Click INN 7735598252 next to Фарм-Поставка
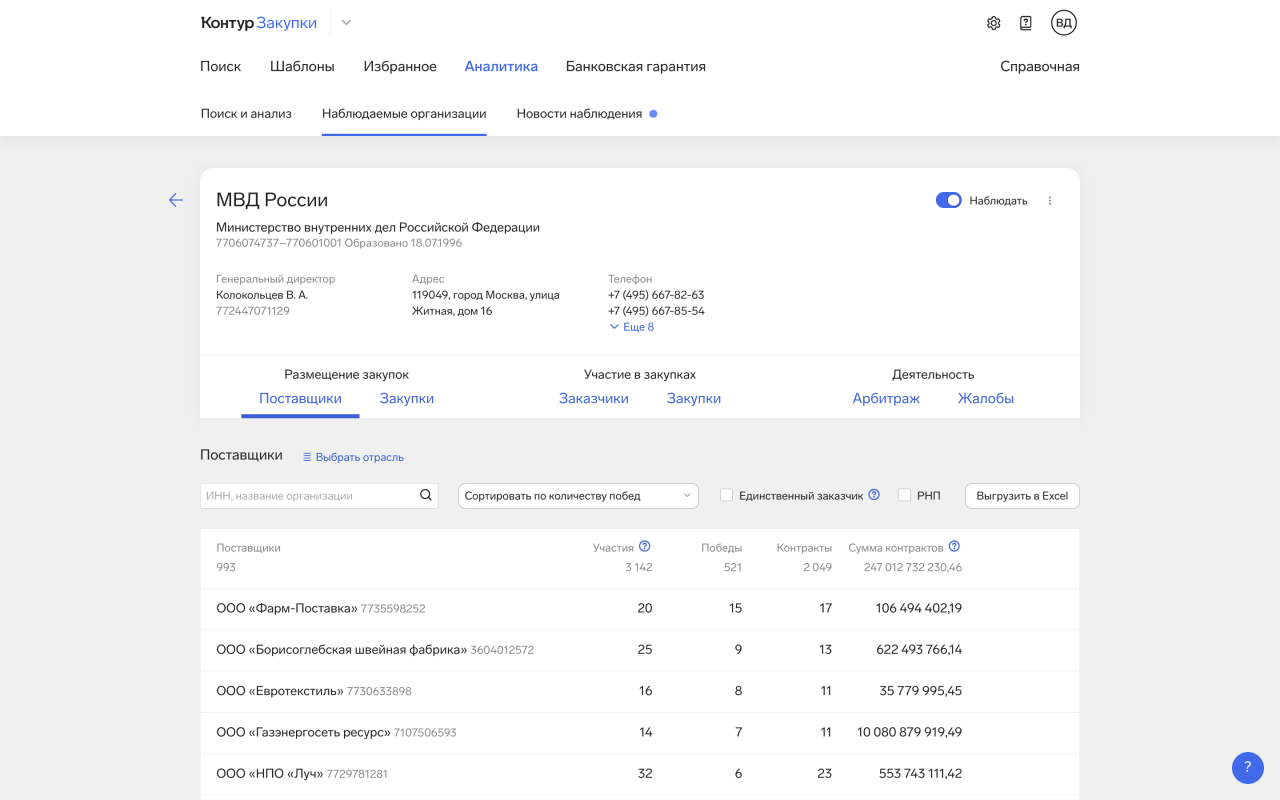Screen dimensions: 1280x800 click(393, 608)
